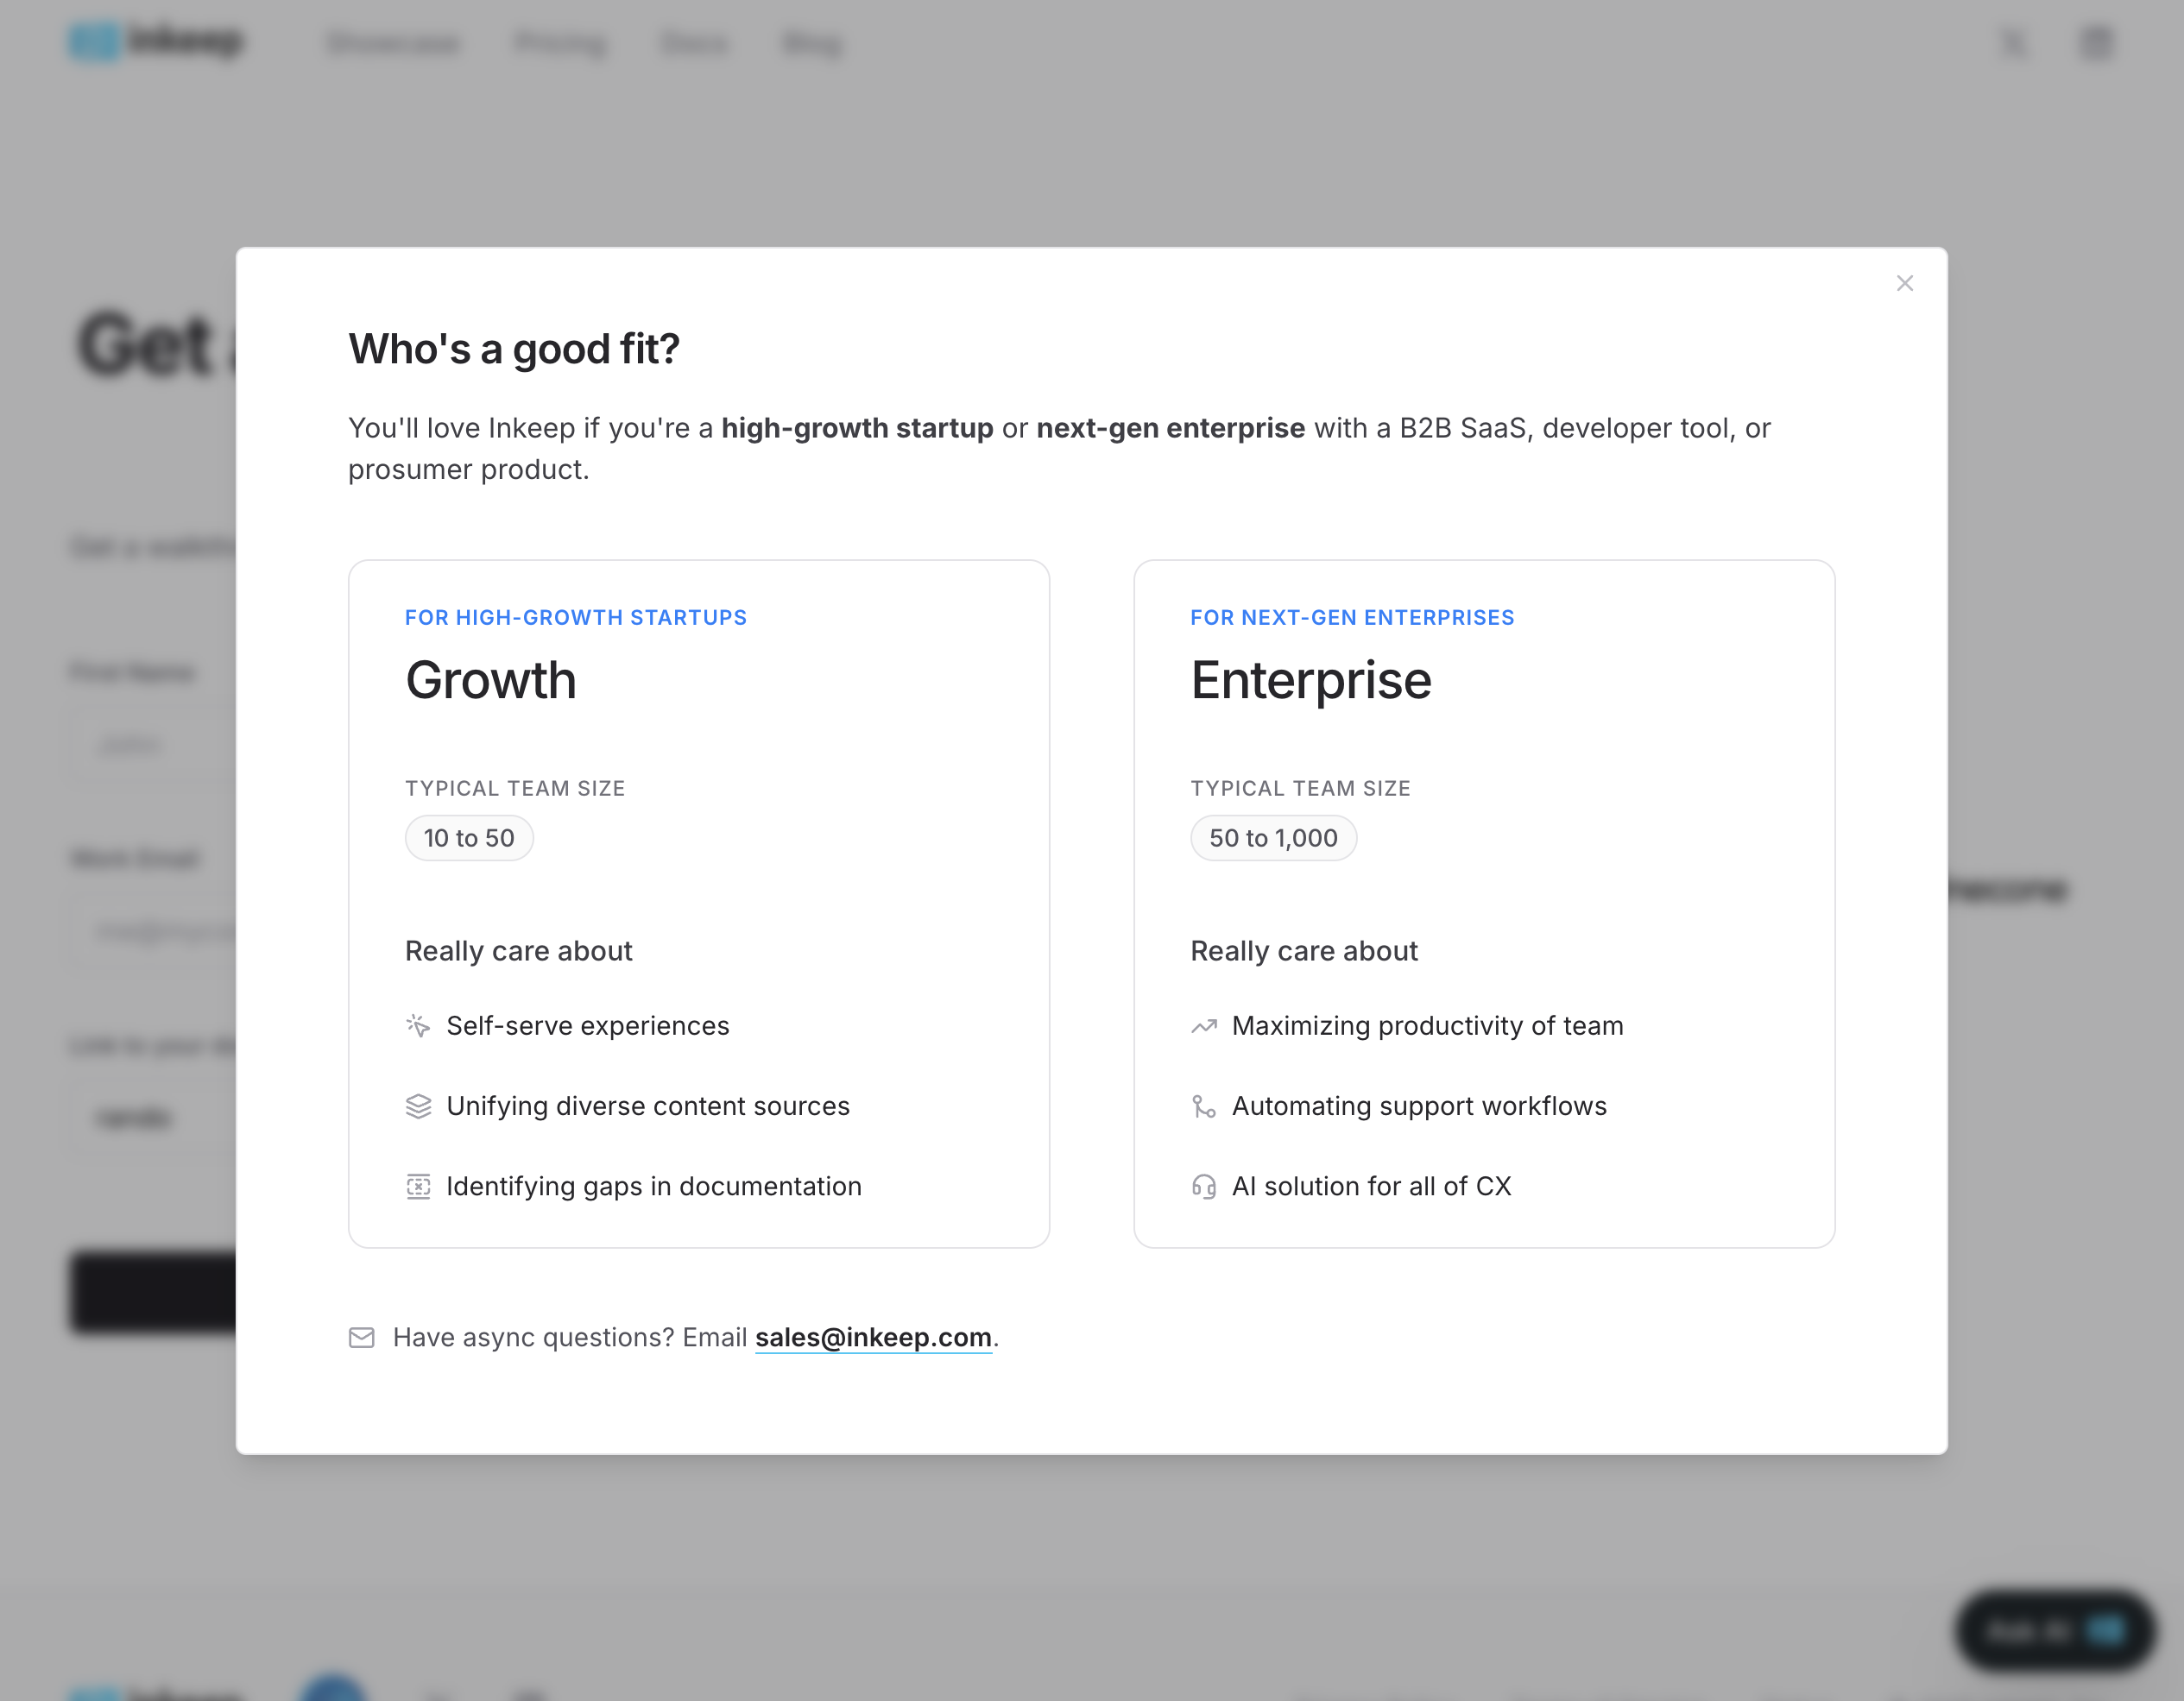The width and height of the screenshot is (2184, 1701).
Task: Close the "Who's a good fit?" dialog
Action: [x=1904, y=283]
